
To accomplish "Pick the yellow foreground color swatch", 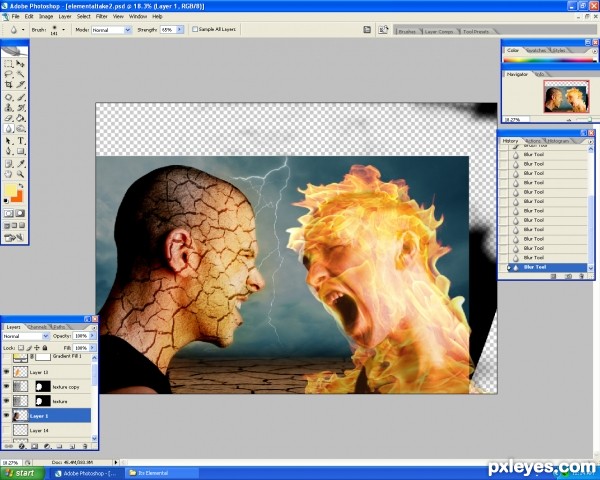I will [10, 190].
